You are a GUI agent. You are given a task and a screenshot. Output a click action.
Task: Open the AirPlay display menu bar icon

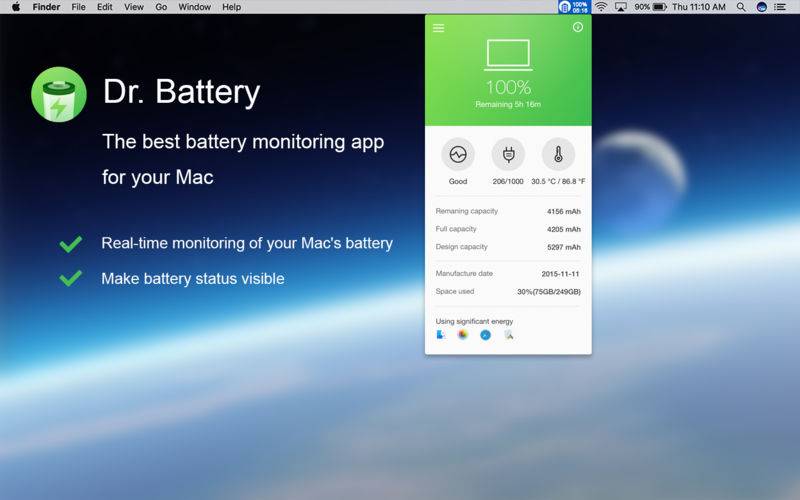[x=621, y=7]
